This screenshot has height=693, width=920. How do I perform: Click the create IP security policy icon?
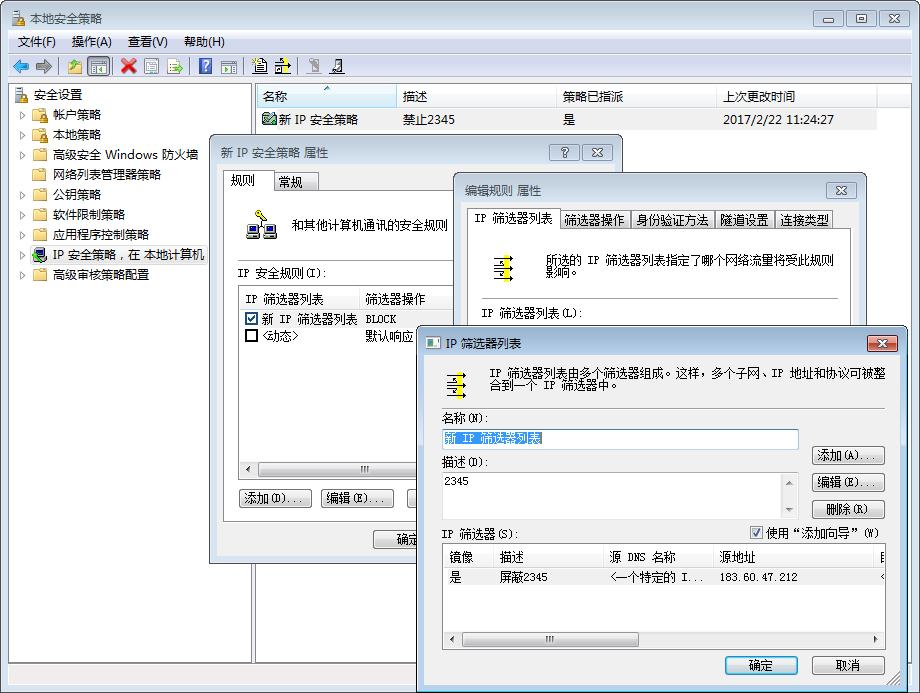(258, 66)
